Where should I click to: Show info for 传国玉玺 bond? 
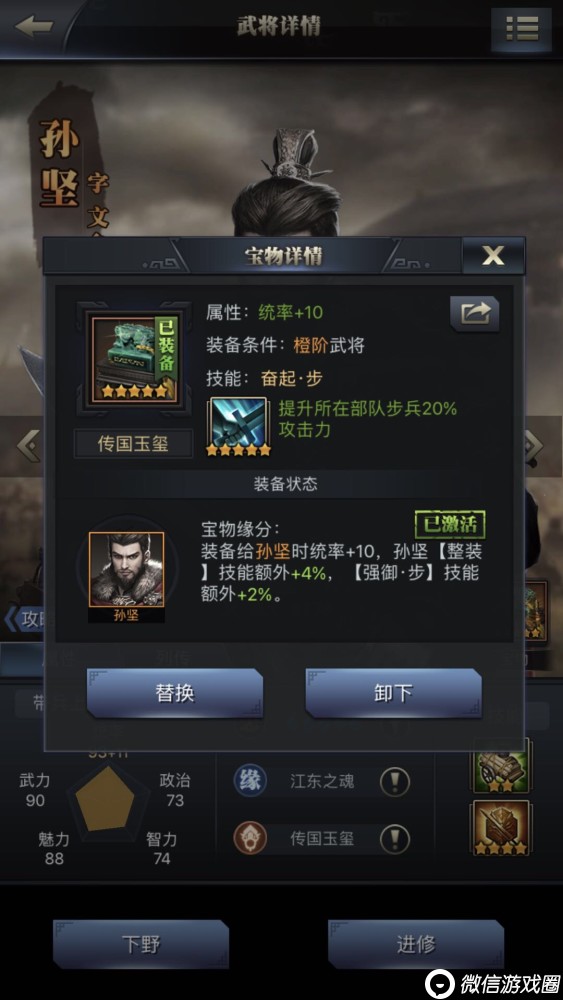(395, 839)
